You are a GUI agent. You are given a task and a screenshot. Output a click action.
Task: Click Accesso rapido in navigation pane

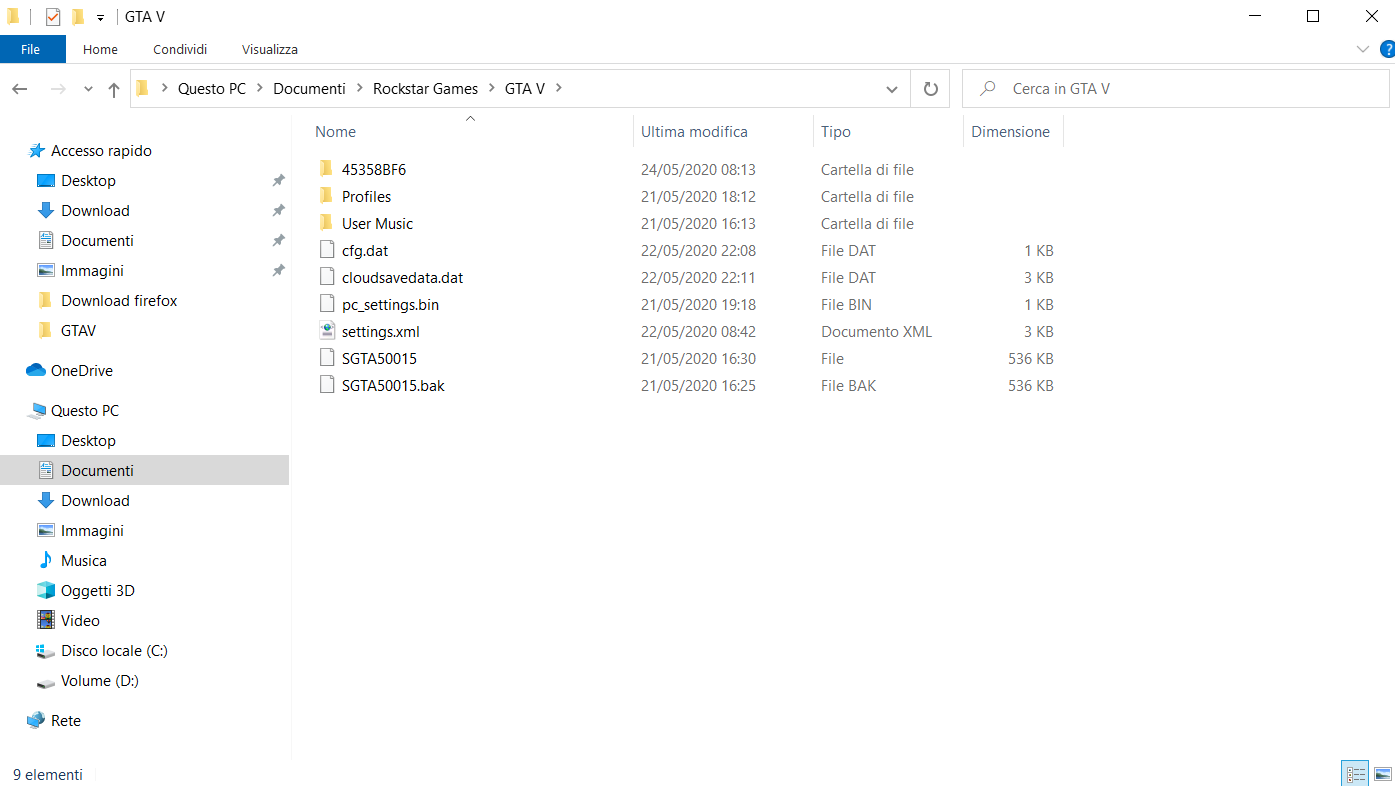(101, 151)
